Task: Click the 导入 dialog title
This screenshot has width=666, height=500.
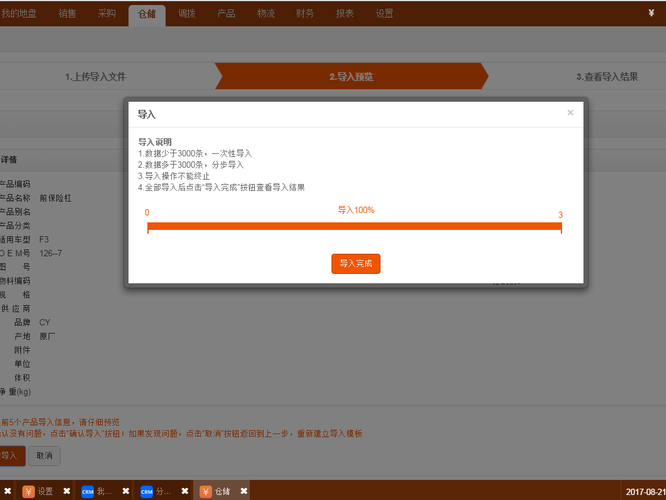Action: [x=147, y=114]
